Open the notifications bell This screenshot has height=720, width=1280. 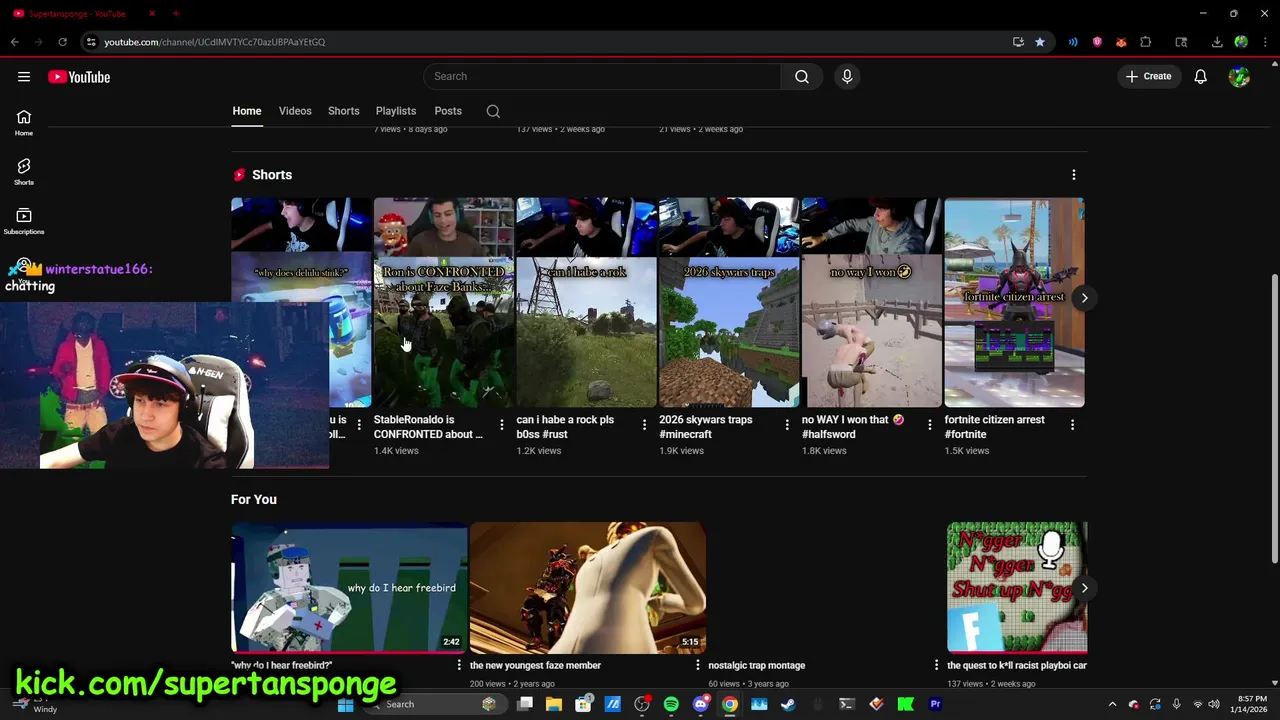[1201, 76]
